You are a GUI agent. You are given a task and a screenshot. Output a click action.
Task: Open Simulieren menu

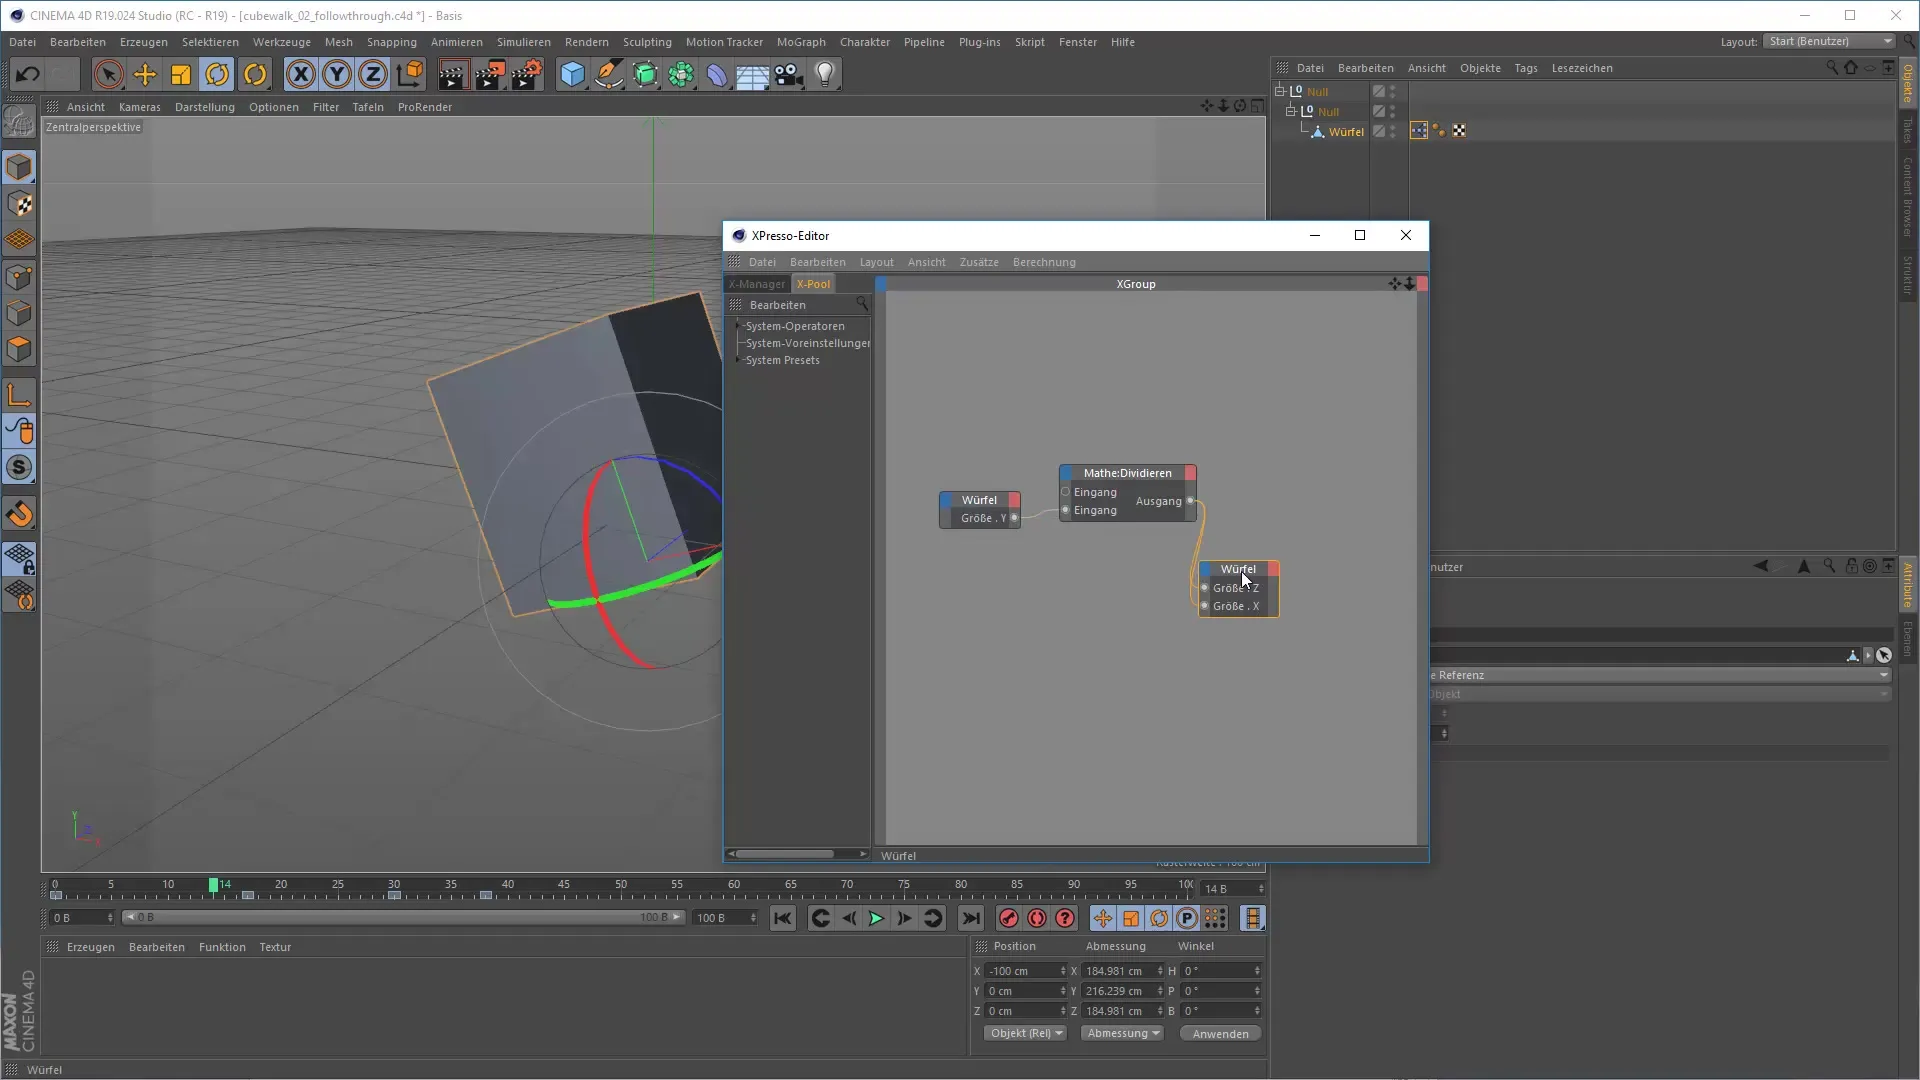pos(523,42)
